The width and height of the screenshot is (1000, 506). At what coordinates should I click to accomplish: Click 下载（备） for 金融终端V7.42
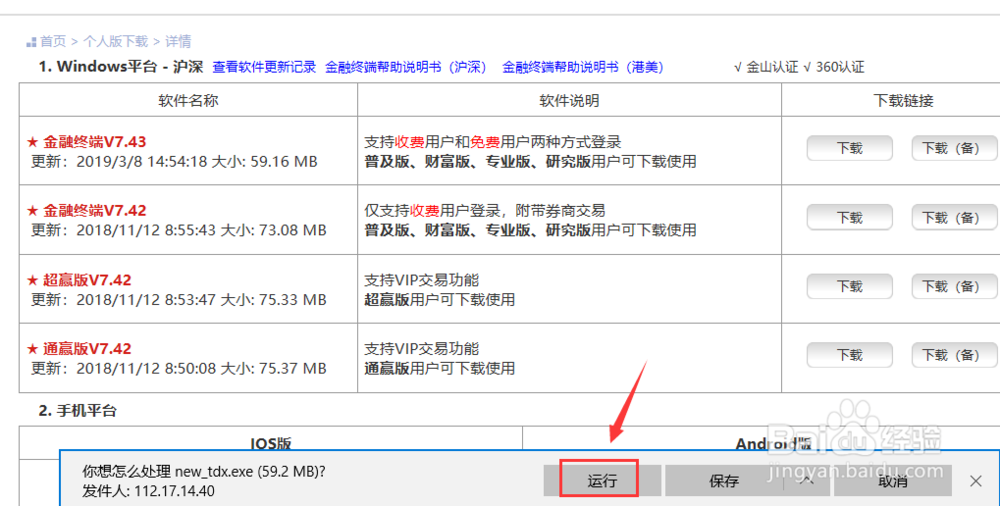click(x=954, y=218)
